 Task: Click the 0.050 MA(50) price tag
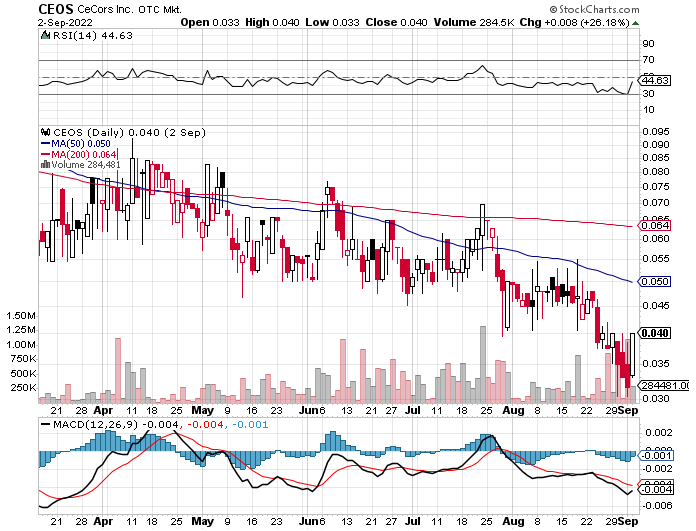(x=654, y=281)
